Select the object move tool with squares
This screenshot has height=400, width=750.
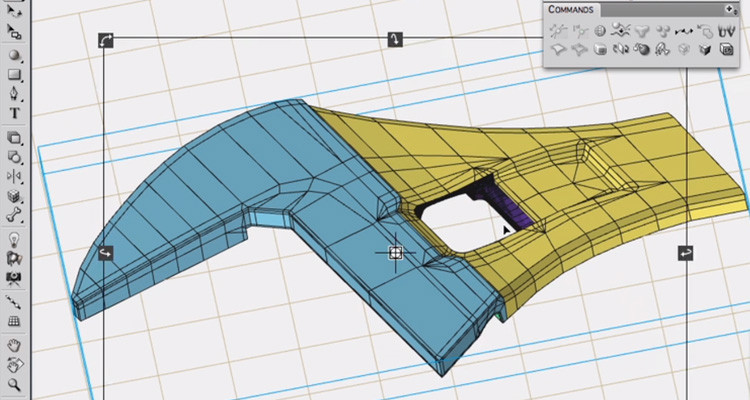point(14,33)
